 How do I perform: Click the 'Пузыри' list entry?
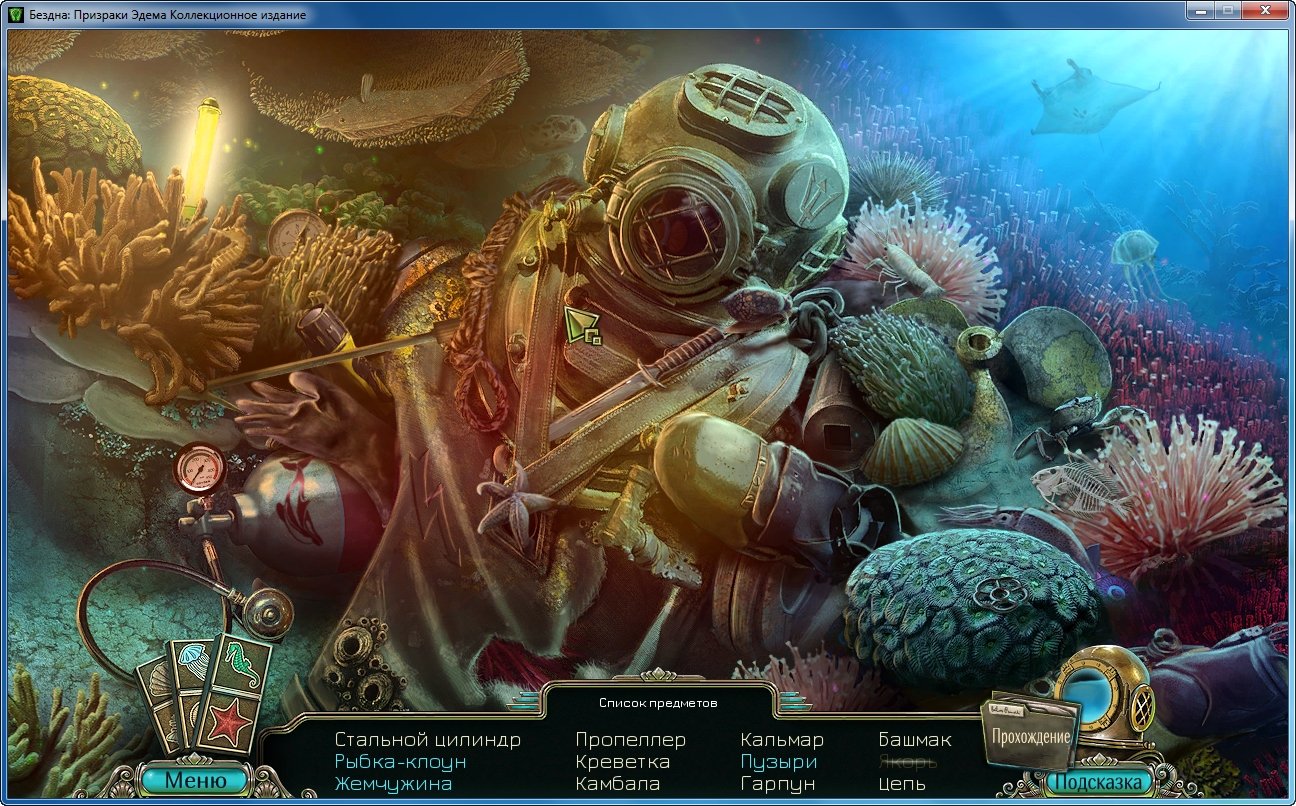pyautogui.click(x=779, y=762)
